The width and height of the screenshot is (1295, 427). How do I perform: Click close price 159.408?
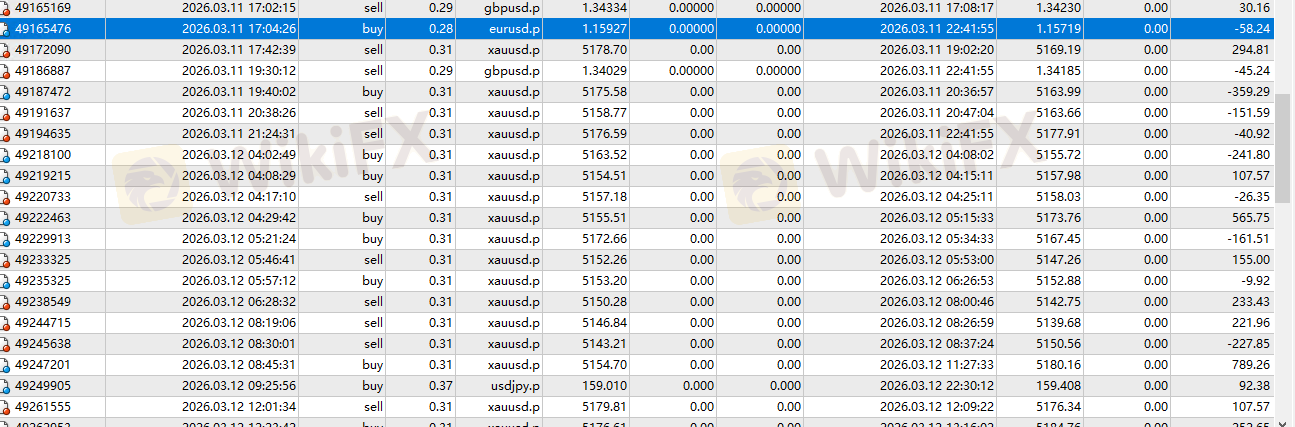point(1059,386)
